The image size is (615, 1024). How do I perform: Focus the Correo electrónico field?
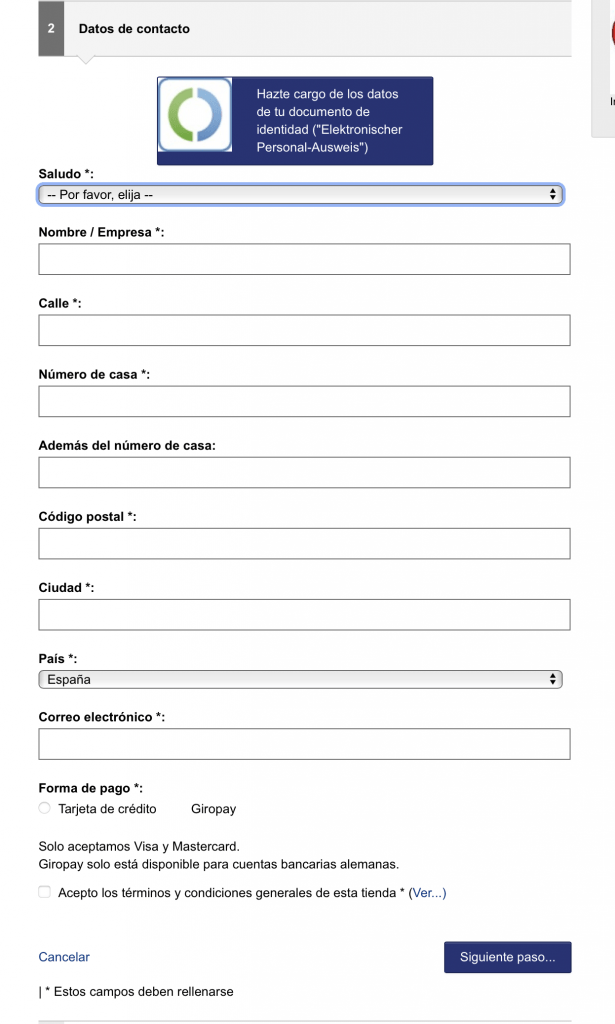pyautogui.click(x=304, y=744)
